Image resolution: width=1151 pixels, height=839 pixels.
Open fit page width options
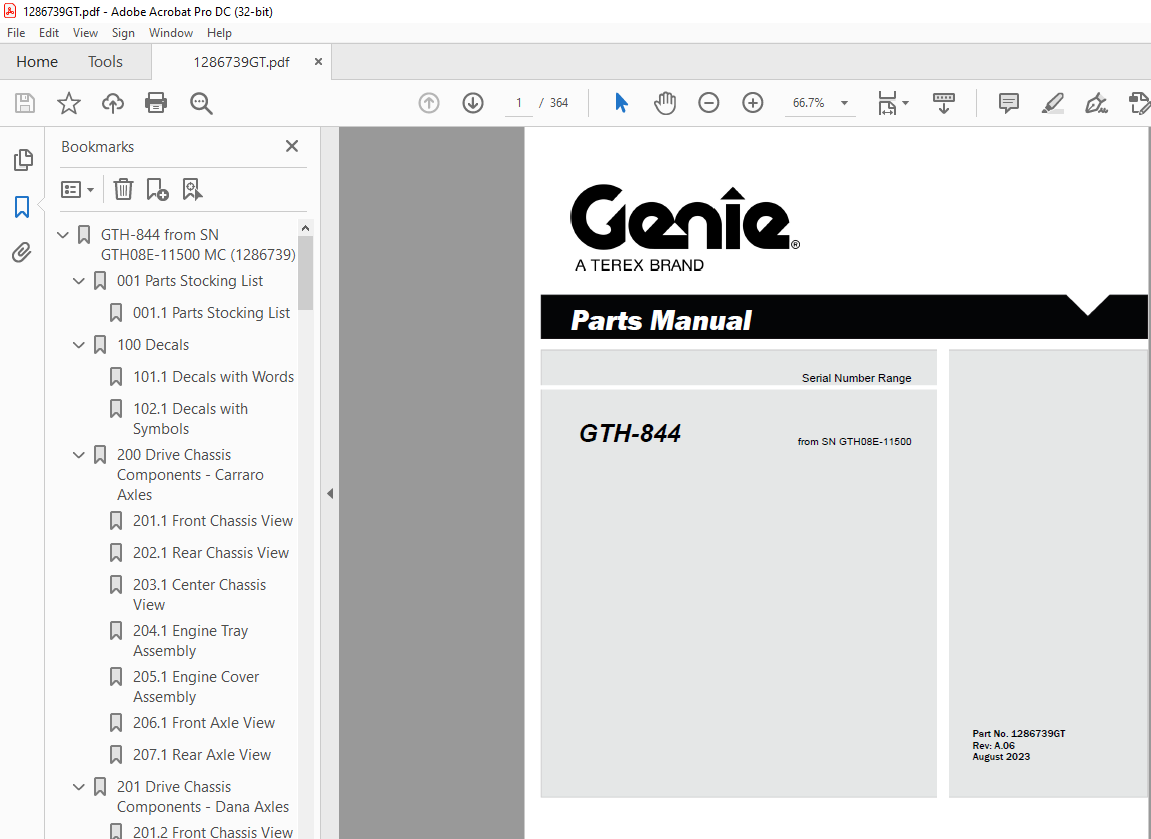893,103
